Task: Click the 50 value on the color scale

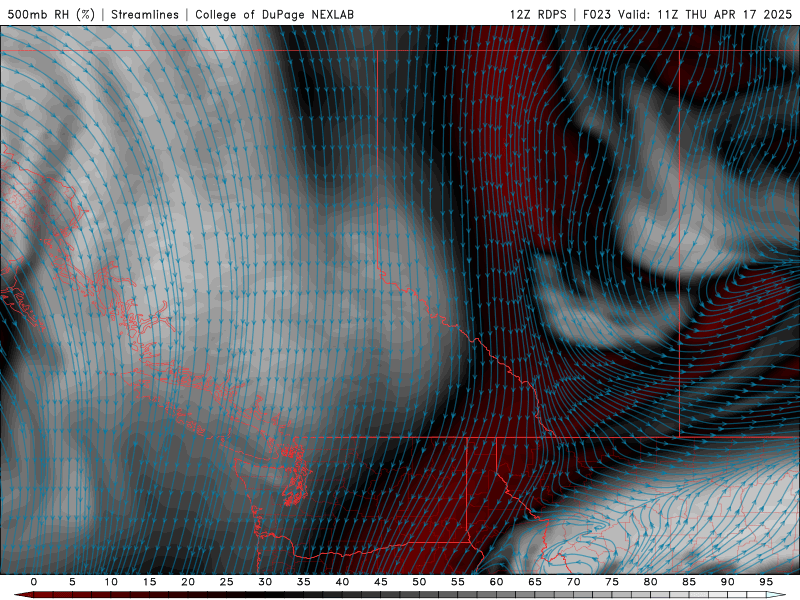Action: pyautogui.click(x=419, y=582)
